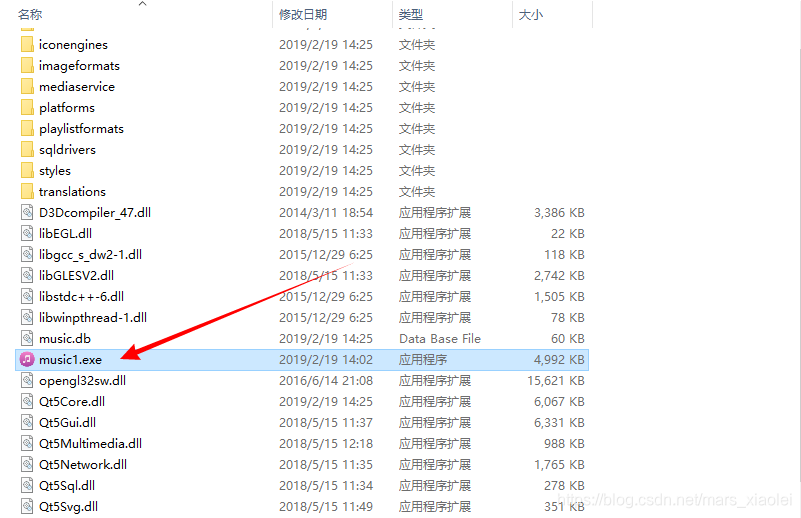This screenshot has height=518, width=801.
Task: Select the file name Qt5Gui.dll
Action: (x=67, y=422)
